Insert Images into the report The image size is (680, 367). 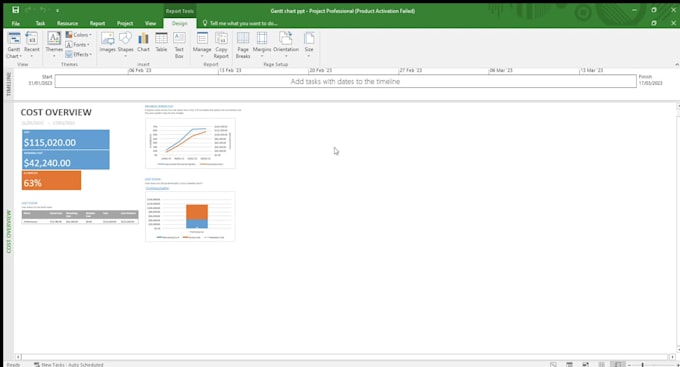pos(107,43)
